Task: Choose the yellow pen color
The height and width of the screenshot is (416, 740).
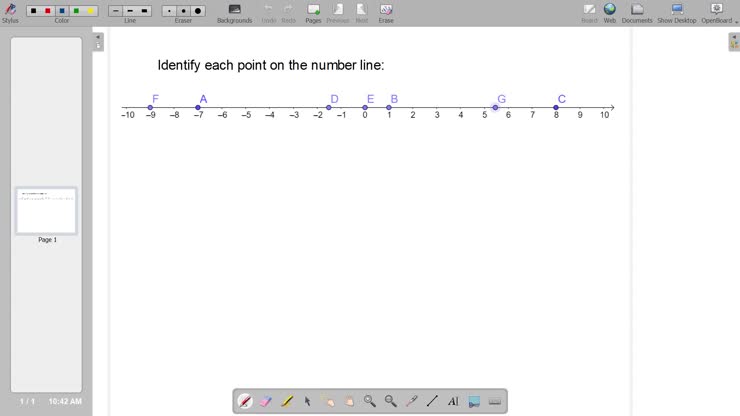Action: tap(90, 10)
